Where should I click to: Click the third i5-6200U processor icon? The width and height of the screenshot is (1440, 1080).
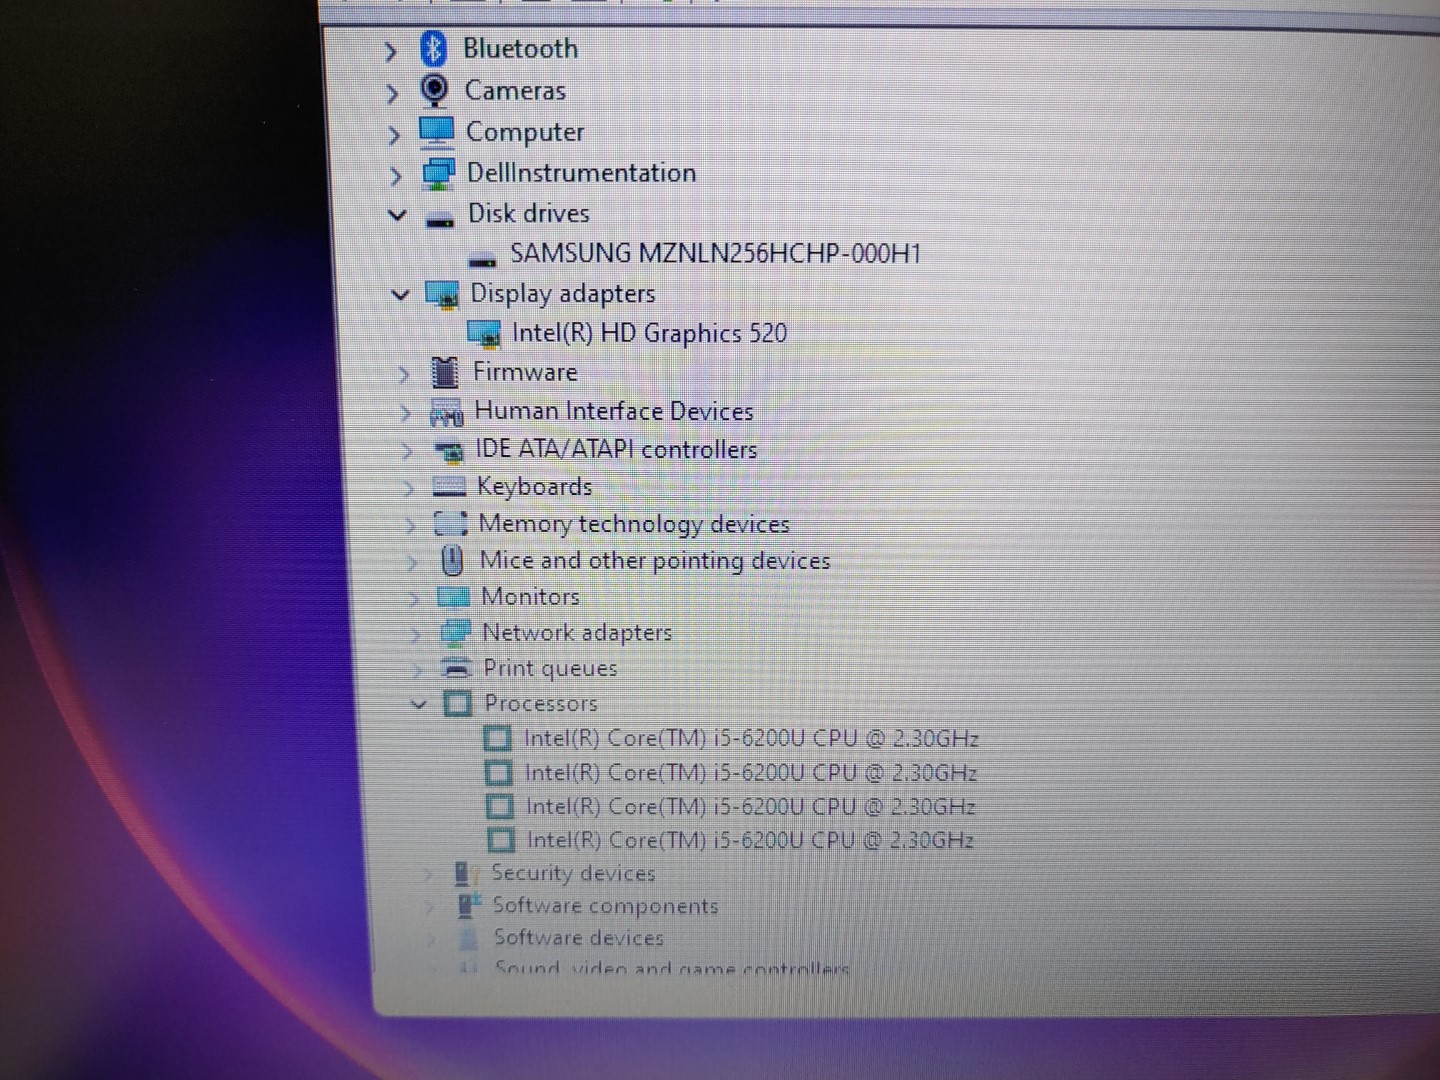pyautogui.click(x=500, y=806)
